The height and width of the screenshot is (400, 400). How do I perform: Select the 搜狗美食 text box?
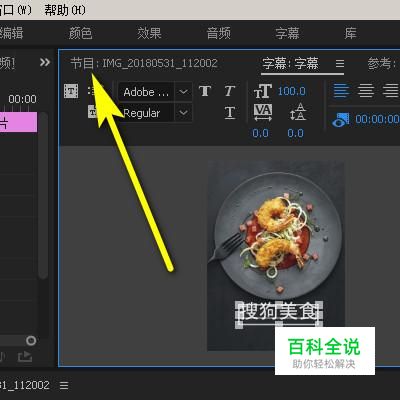pyautogui.click(x=279, y=314)
